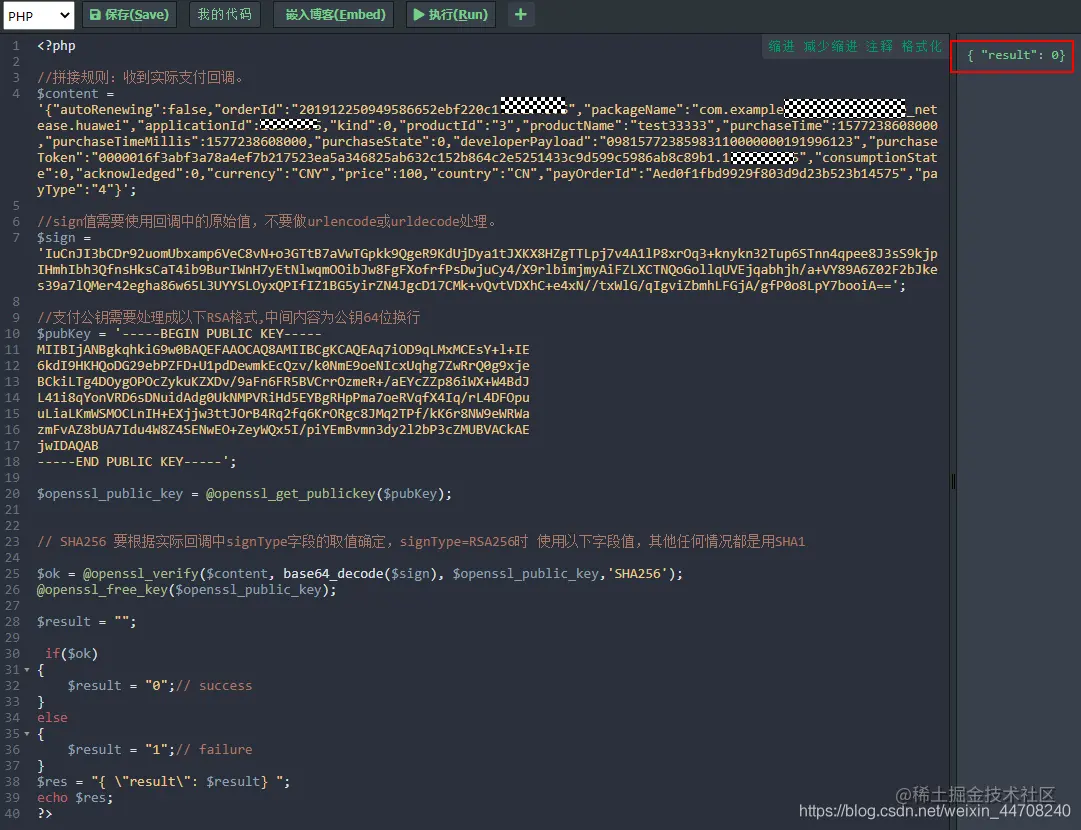The width and height of the screenshot is (1081, 830).
Task: Click the pane splitter handle beside output
Action: pos(953,481)
